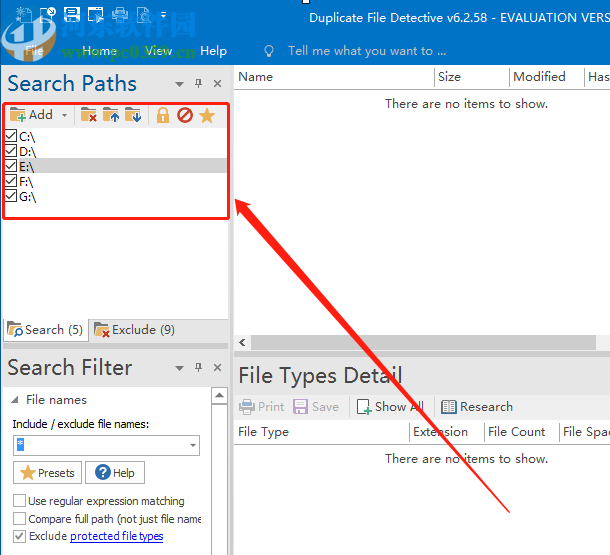Enable Compare full path checkbox
The height and width of the screenshot is (555, 610).
pyautogui.click(x=19, y=519)
